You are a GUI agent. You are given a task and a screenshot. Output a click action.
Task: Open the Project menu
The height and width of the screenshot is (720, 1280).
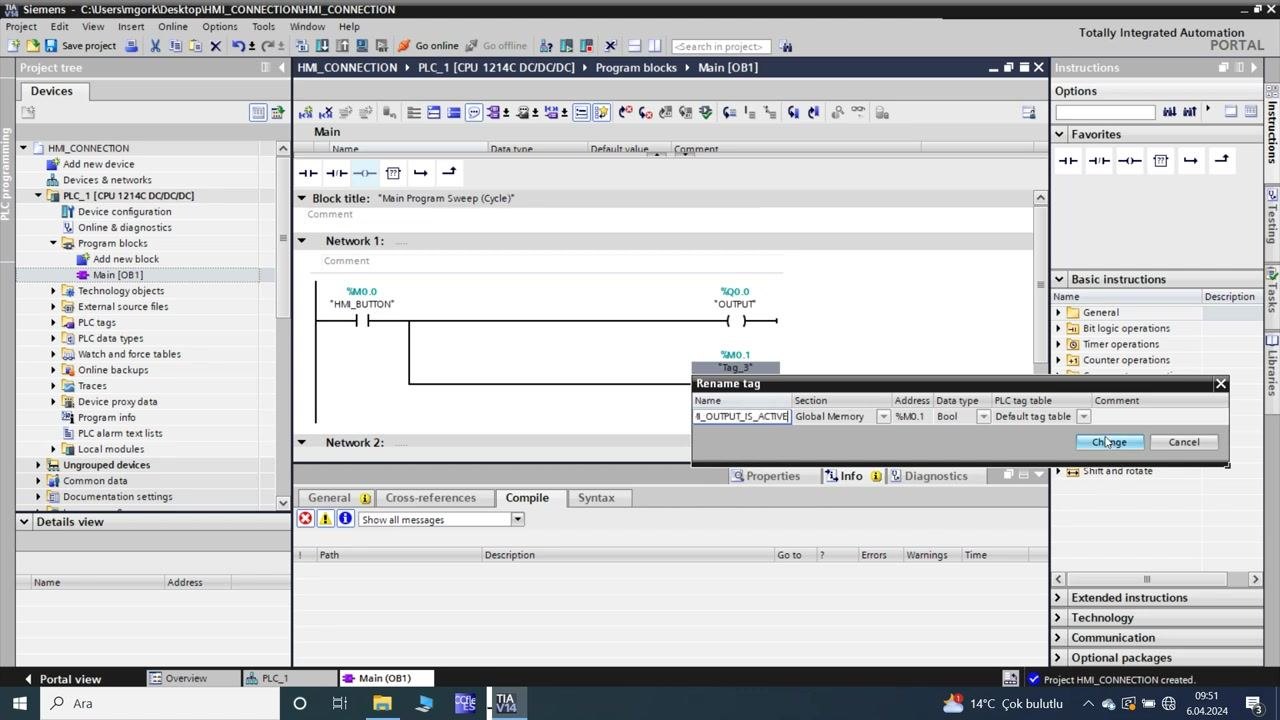tap(21, 27)
